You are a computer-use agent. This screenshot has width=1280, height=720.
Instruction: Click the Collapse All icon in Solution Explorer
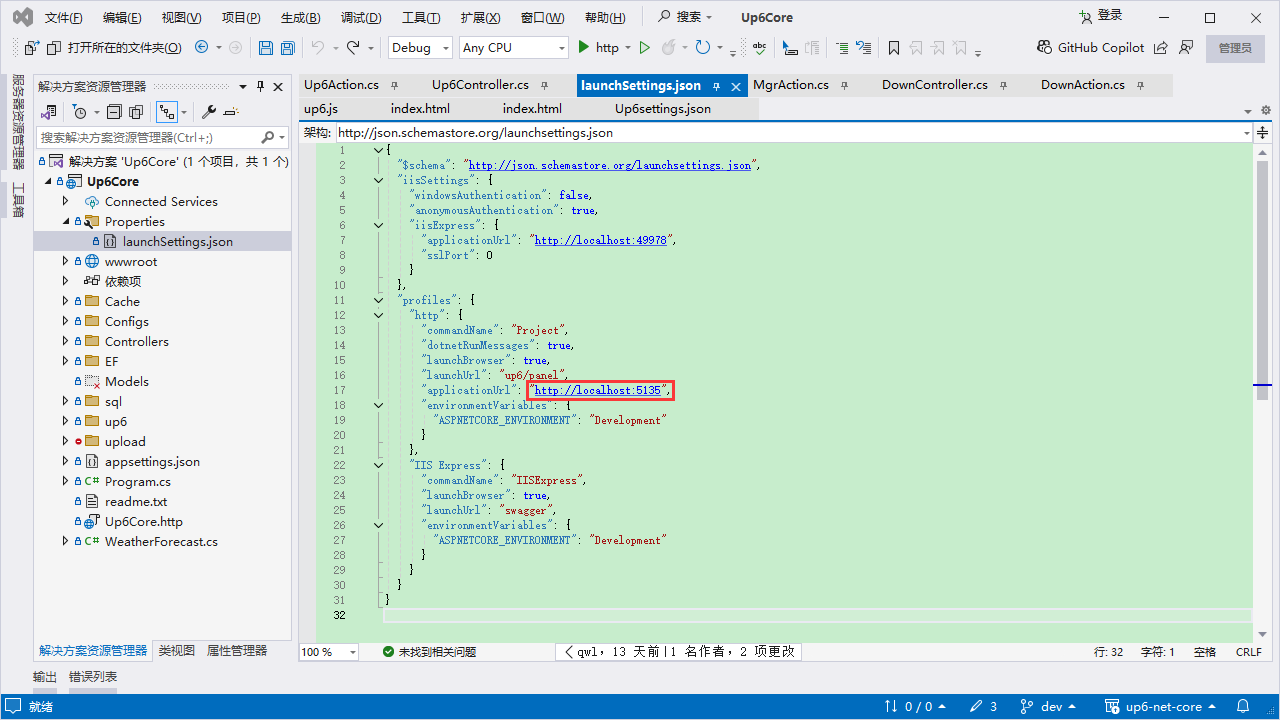coord(114,112)
